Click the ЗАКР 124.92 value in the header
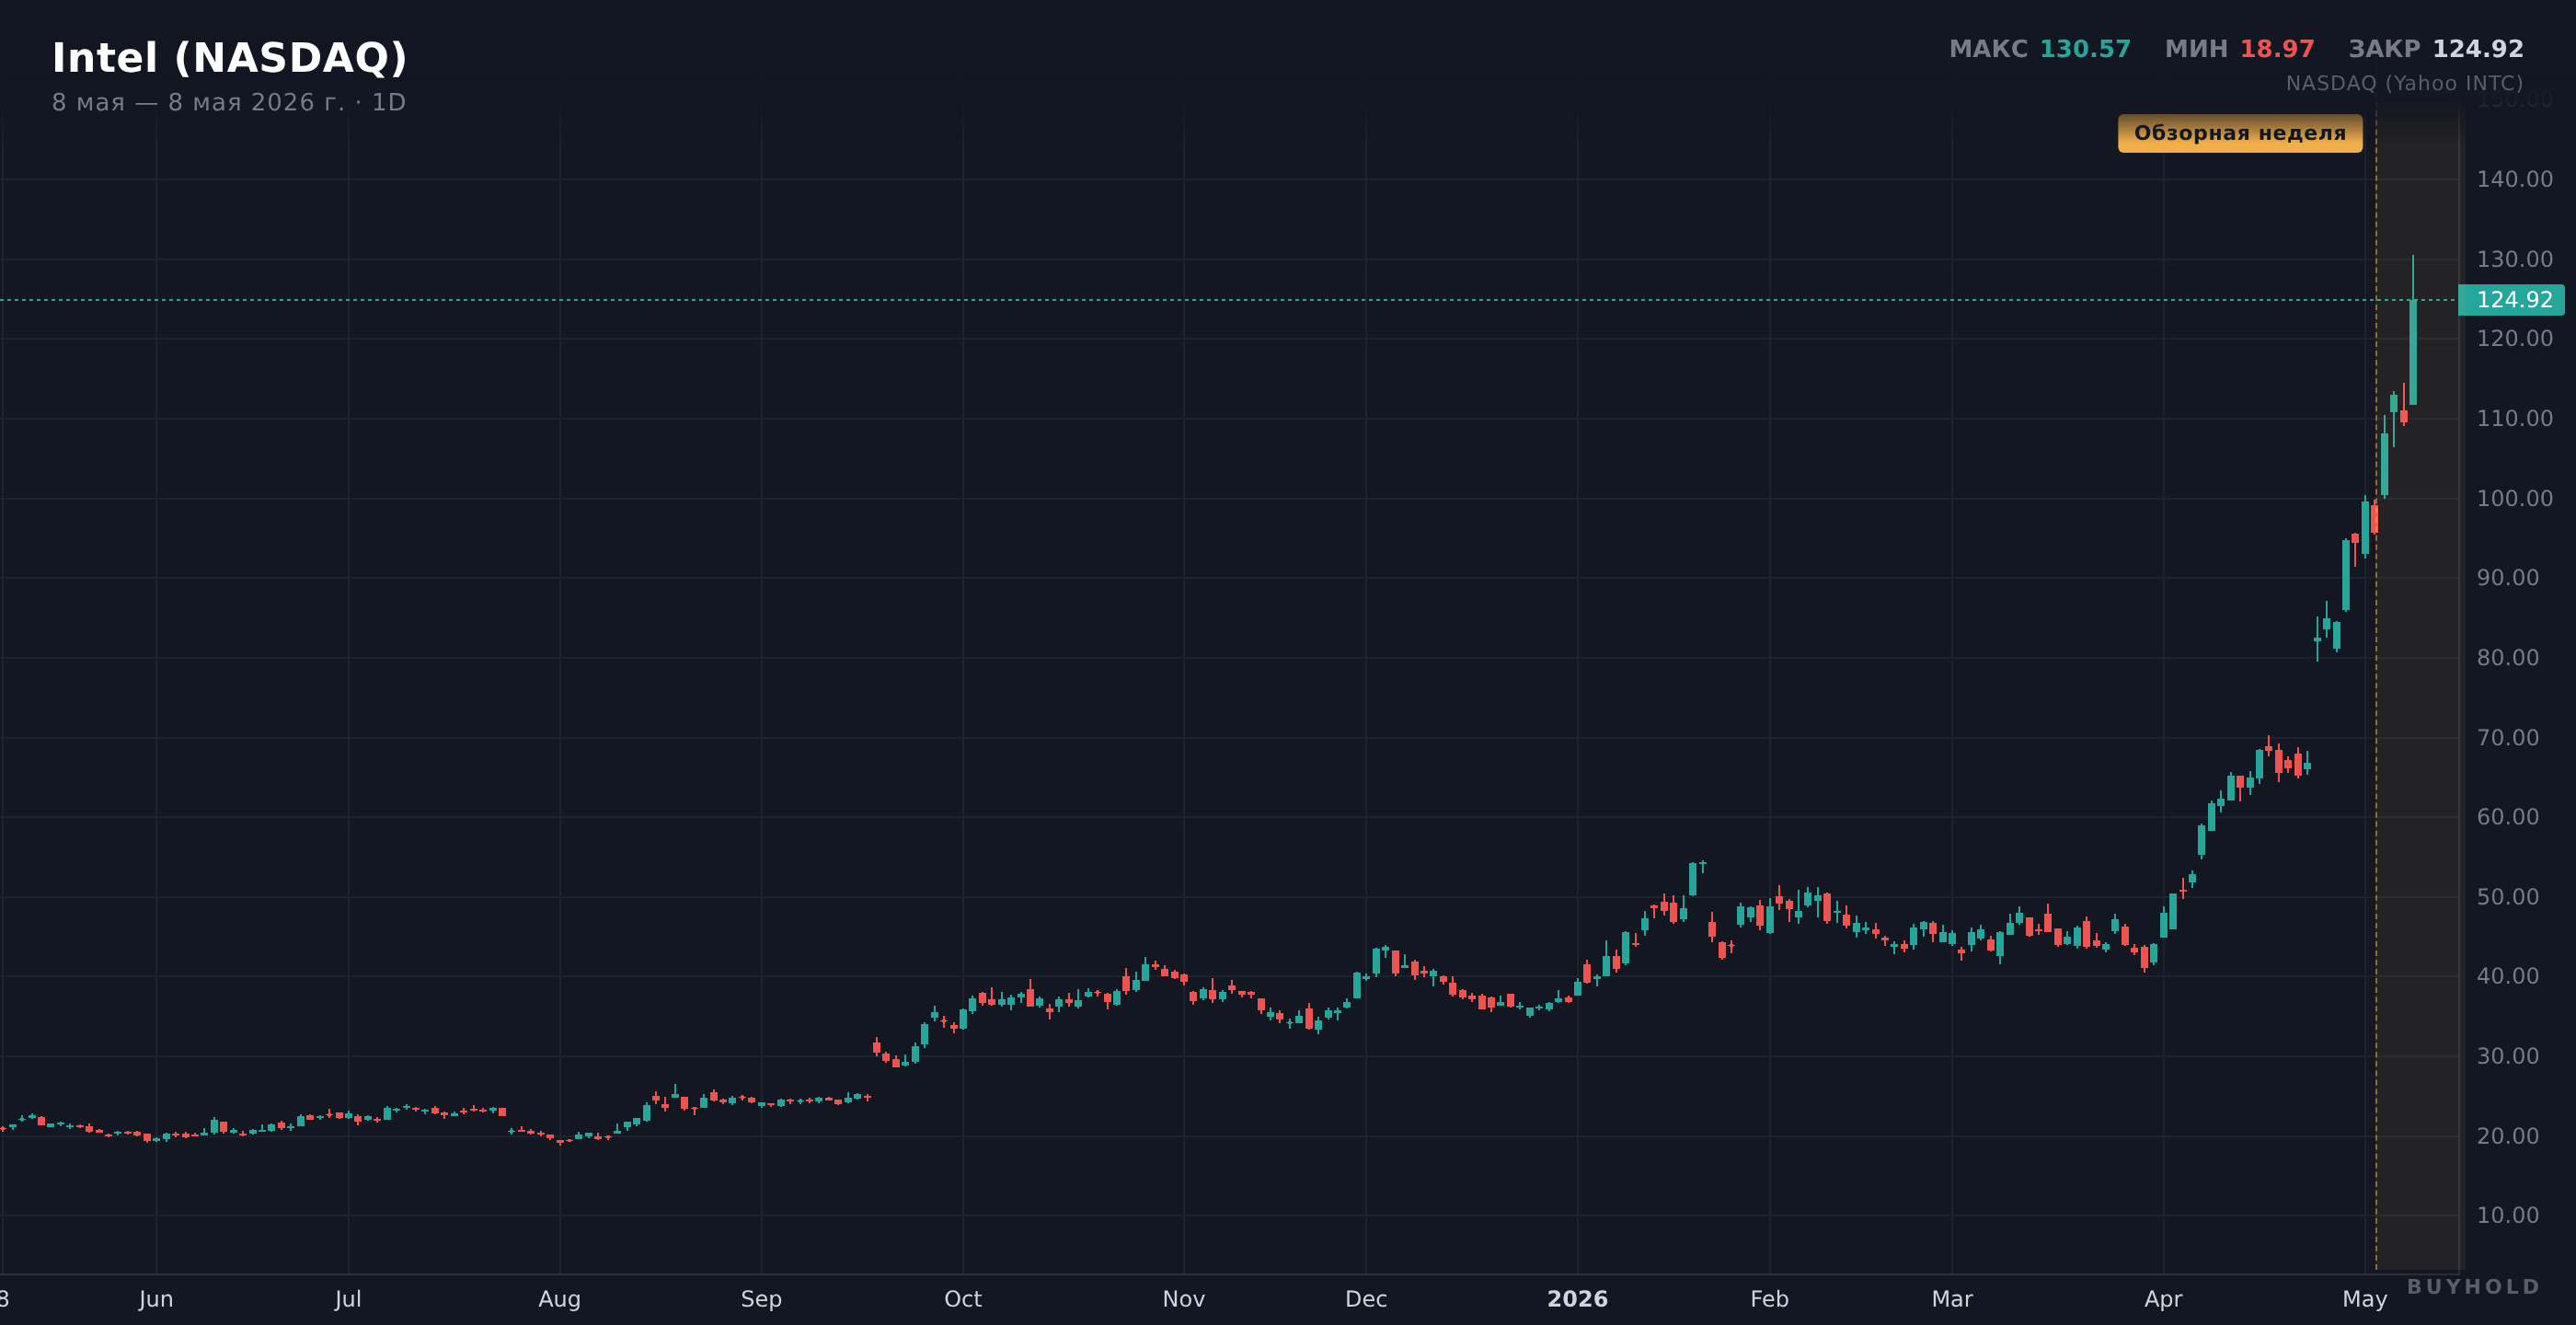Image resolution: width=2576 pixels, height=1325 pixels. (x=2435, y=49)
